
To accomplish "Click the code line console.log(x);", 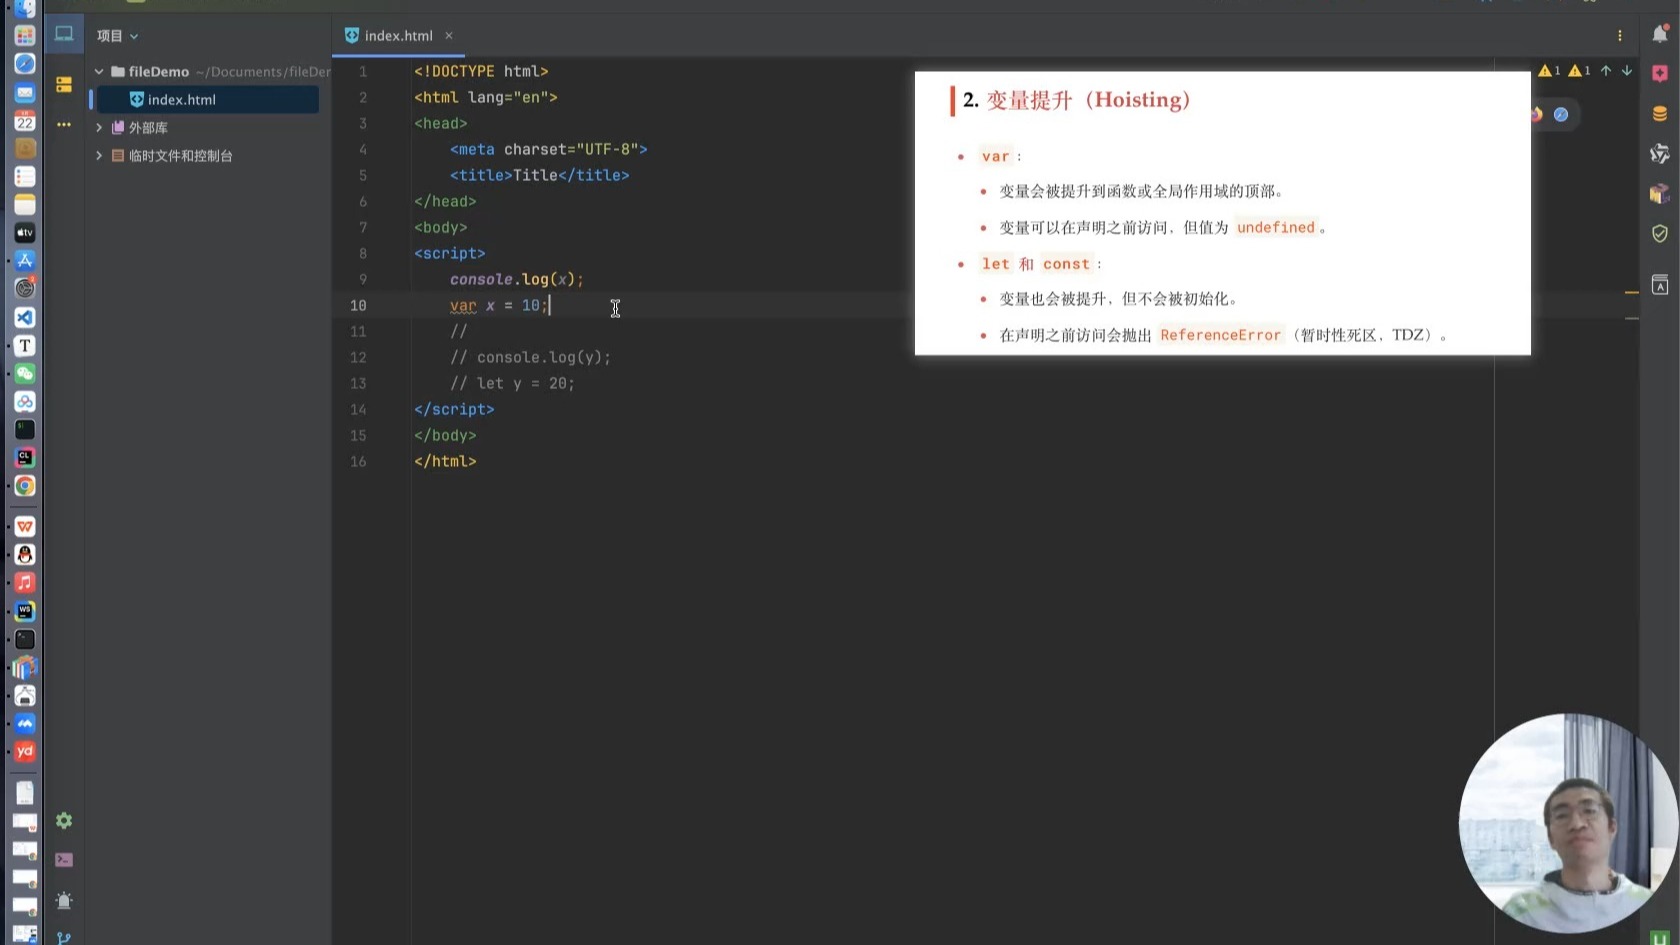I will (x=517, y=279).
